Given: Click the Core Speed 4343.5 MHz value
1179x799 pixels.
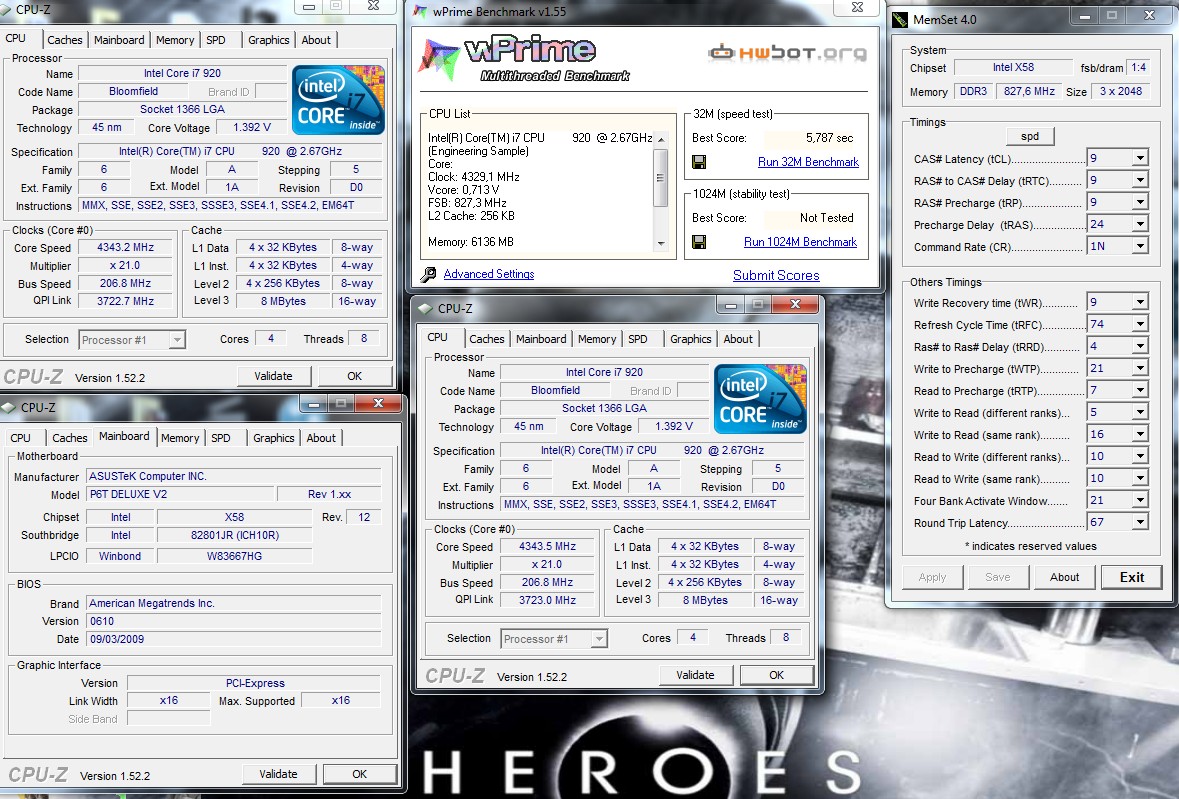Looking at the screenshot, I should click(547, 546).
